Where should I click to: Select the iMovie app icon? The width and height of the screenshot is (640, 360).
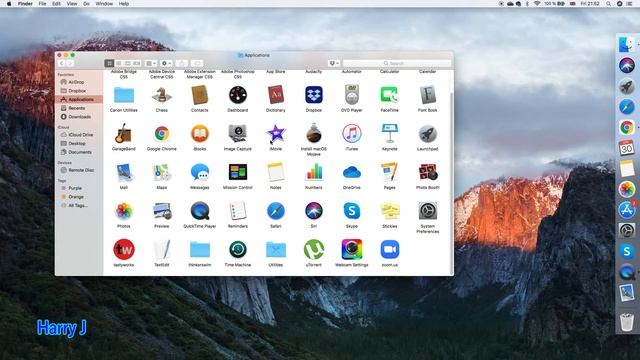(276, 134)
